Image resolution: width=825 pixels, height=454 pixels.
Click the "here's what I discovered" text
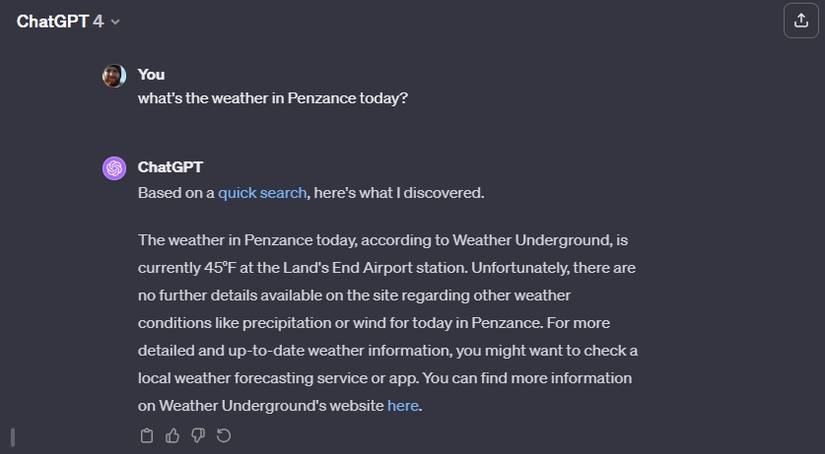(399, 193)
